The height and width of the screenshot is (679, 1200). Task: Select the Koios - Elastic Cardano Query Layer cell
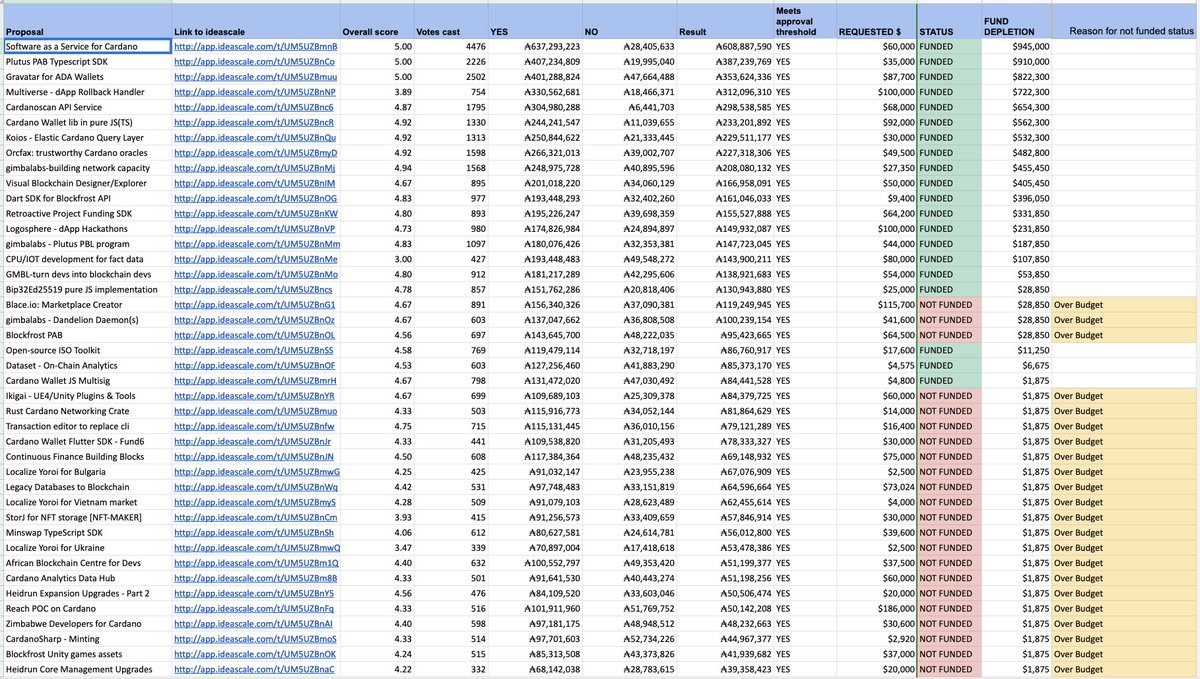85,138
